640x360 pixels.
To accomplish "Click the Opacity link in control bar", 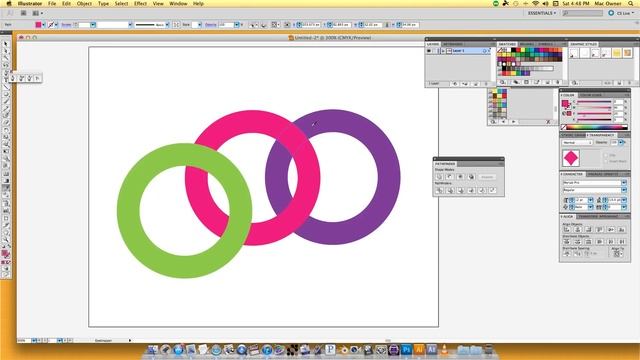I will pyautogui.click(x=211, y=25).
